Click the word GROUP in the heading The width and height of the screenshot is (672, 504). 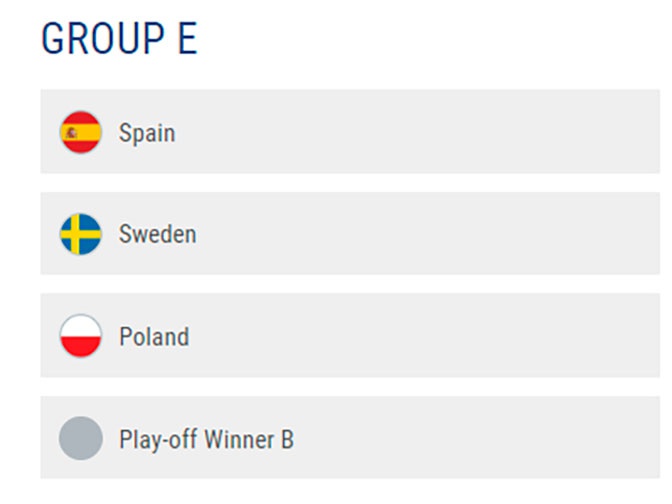coord(103,39)
